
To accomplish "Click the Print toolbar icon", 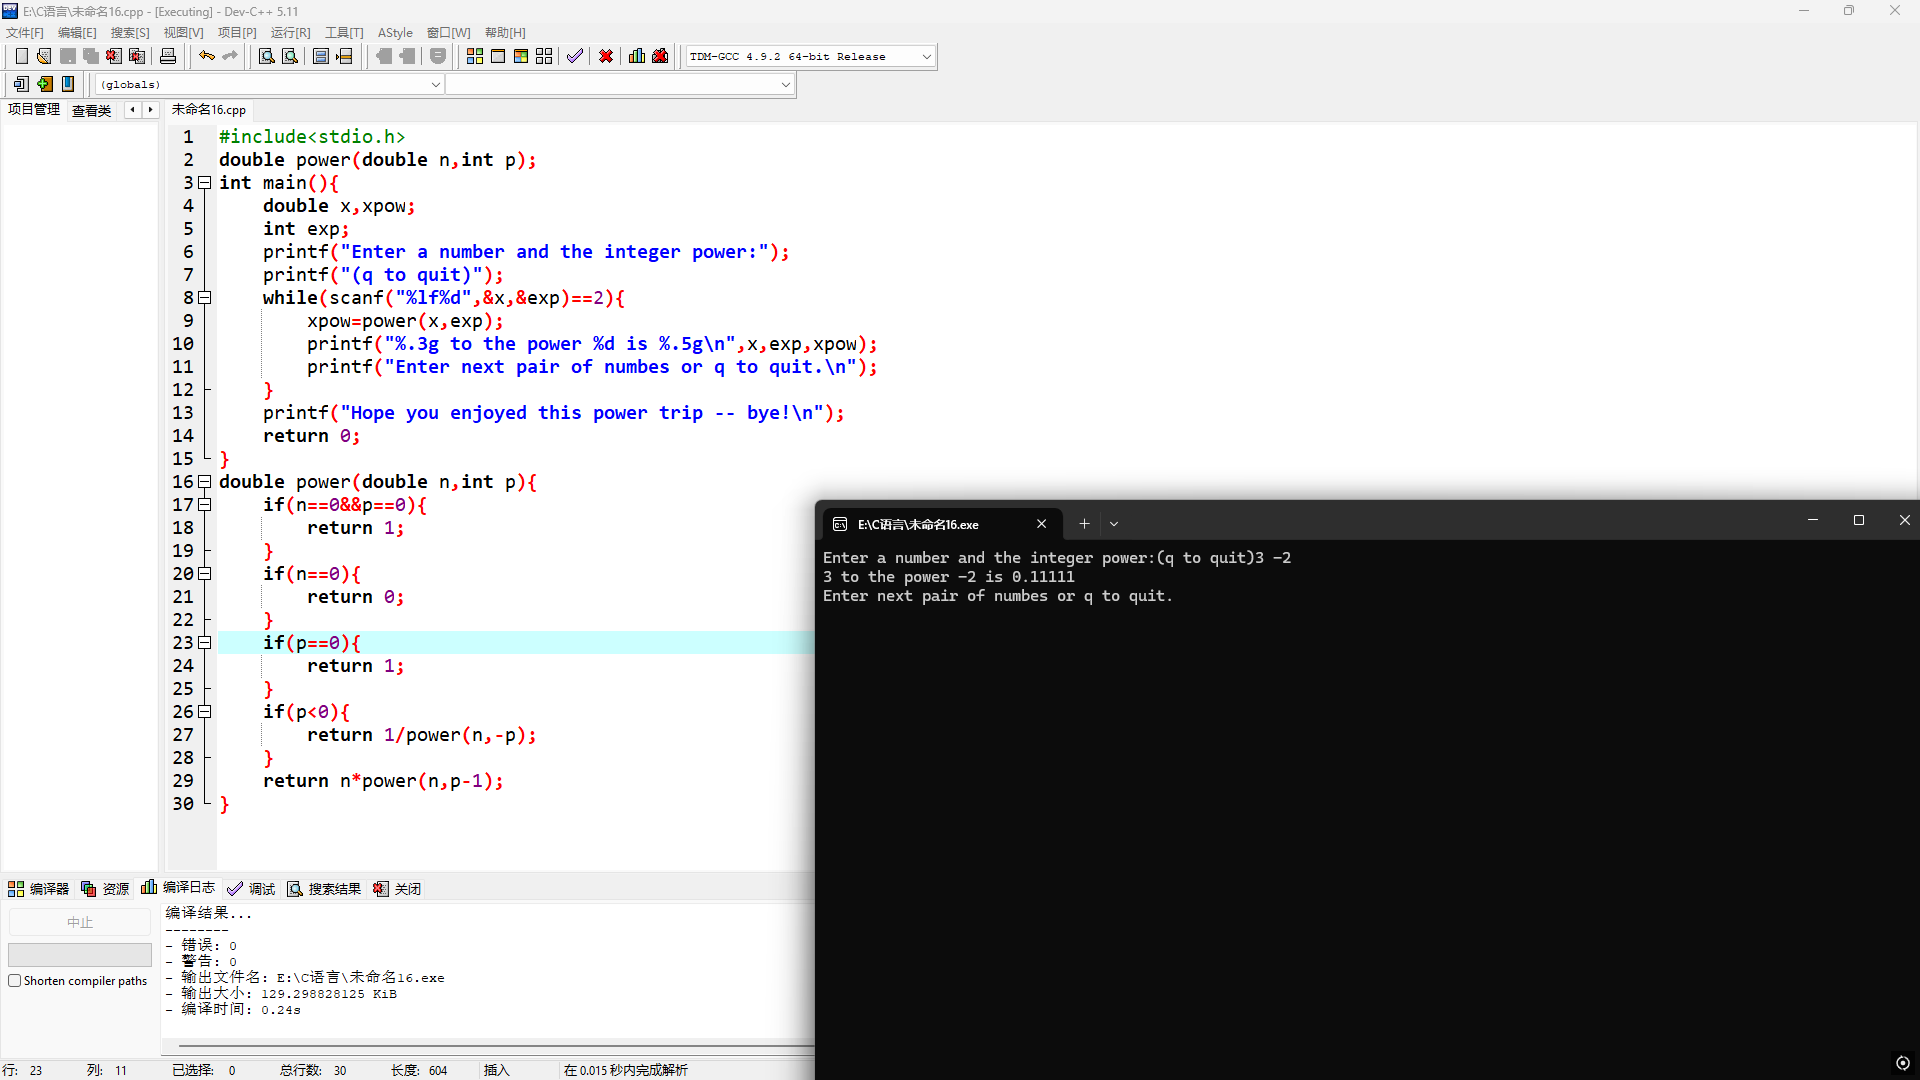I will (168, 56).
